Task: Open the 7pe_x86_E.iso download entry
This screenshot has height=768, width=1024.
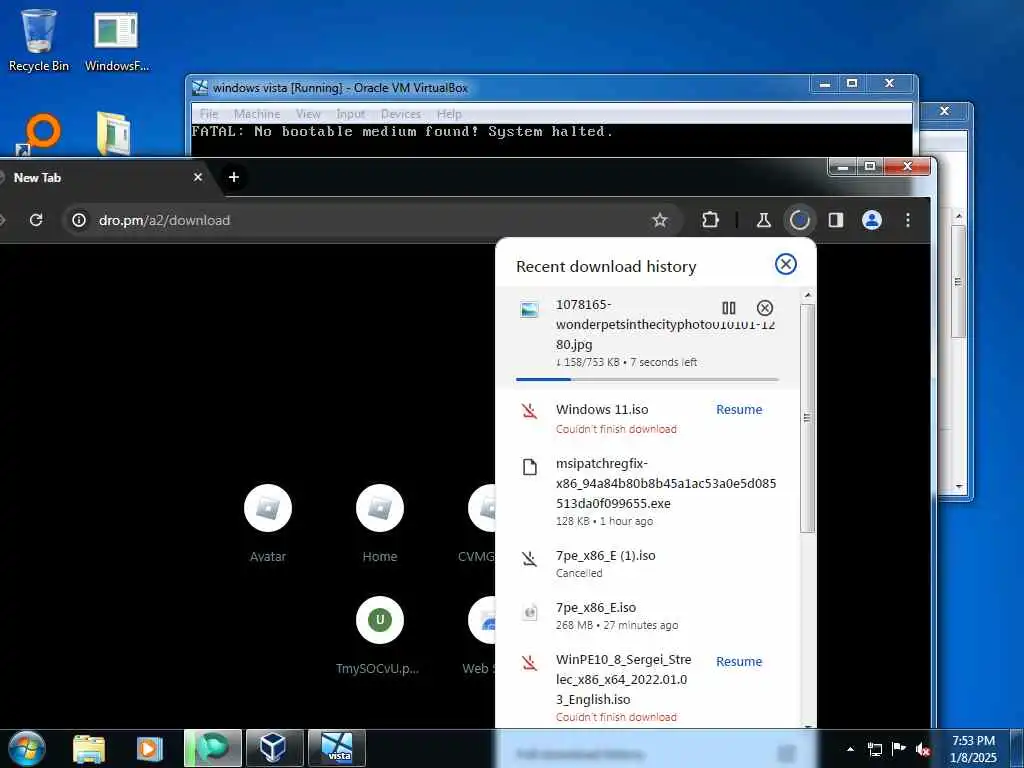Action: (648, 616)
